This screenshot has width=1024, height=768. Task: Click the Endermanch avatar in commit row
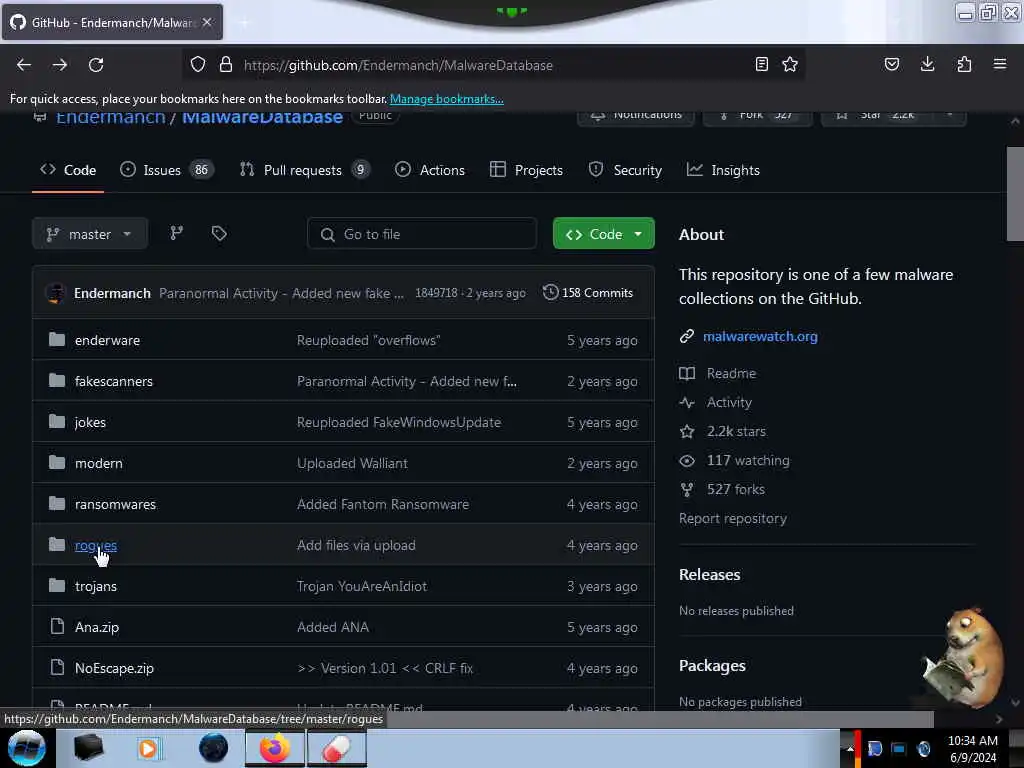[x=56, y=293]
